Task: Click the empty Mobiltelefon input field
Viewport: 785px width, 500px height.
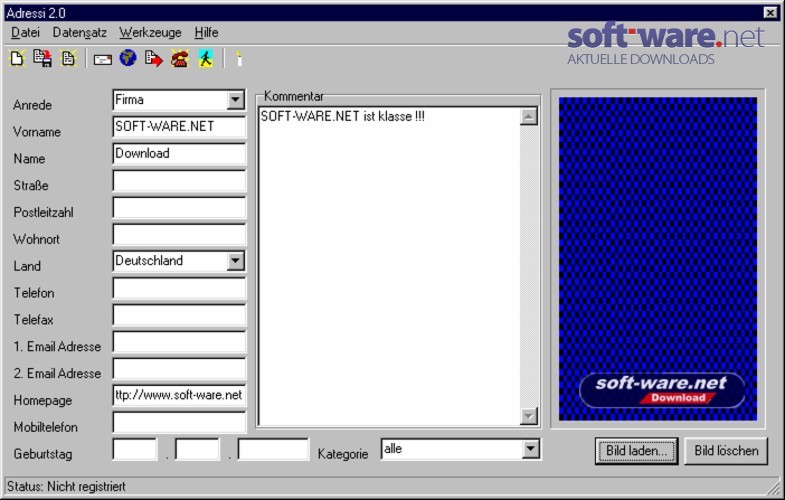Action: click(x=179, y=422)
